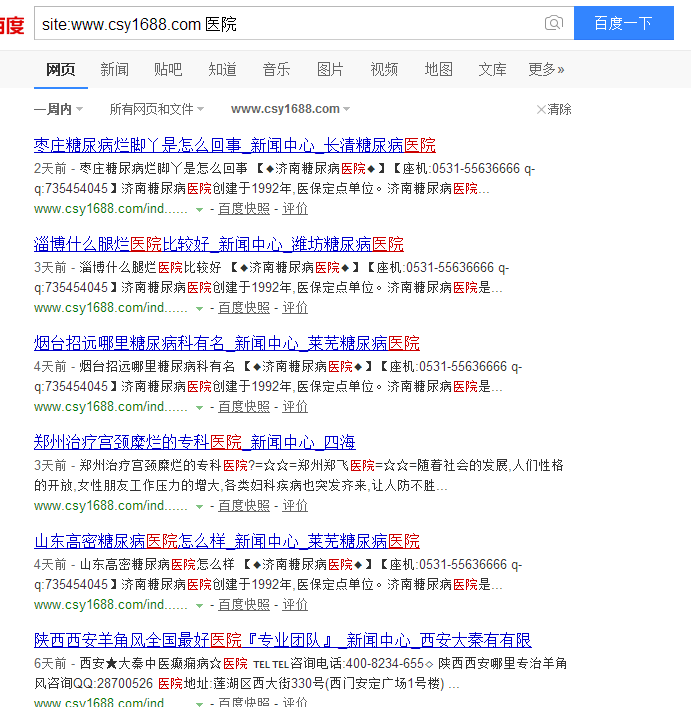Click green URL under 淄博什么腿烂 result
The width and height of the screenshot is (691, 707).
coord(110,308)
